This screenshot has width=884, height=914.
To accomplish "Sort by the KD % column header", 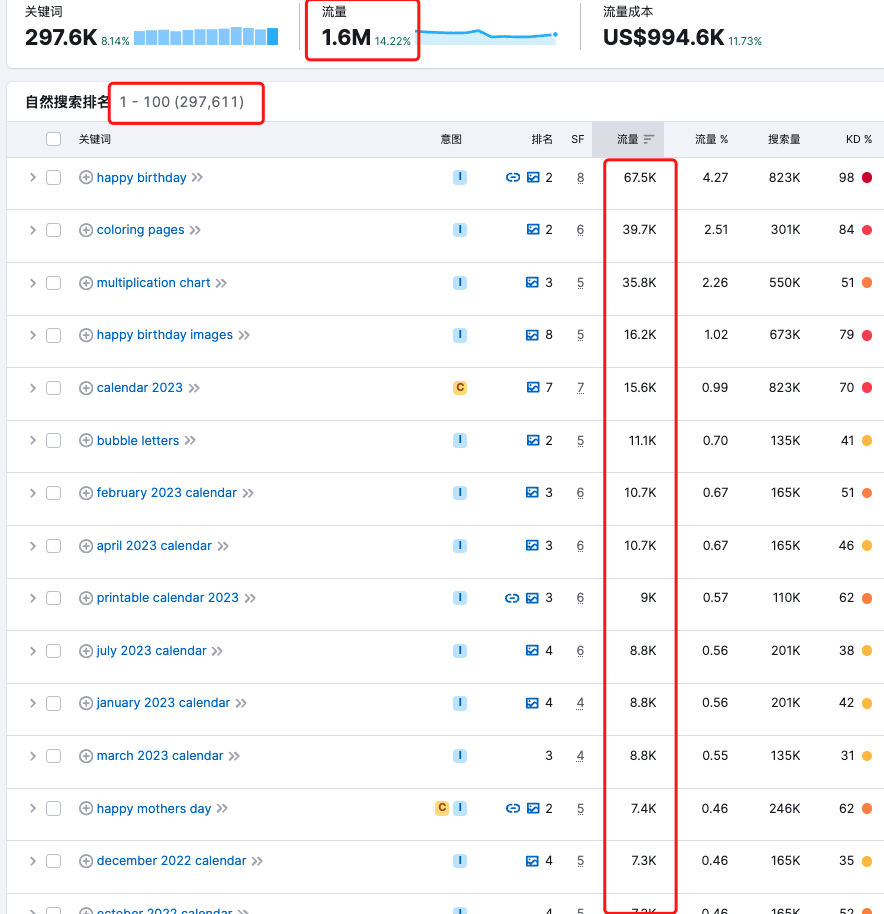I will click(858, 140).
